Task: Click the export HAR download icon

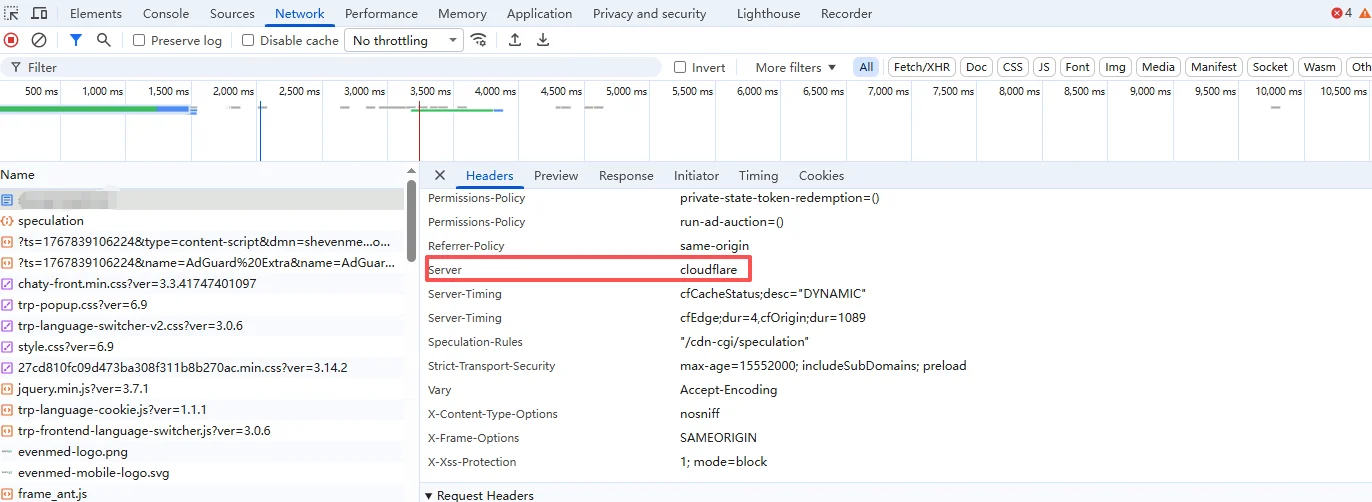Action: pos(543,40)
